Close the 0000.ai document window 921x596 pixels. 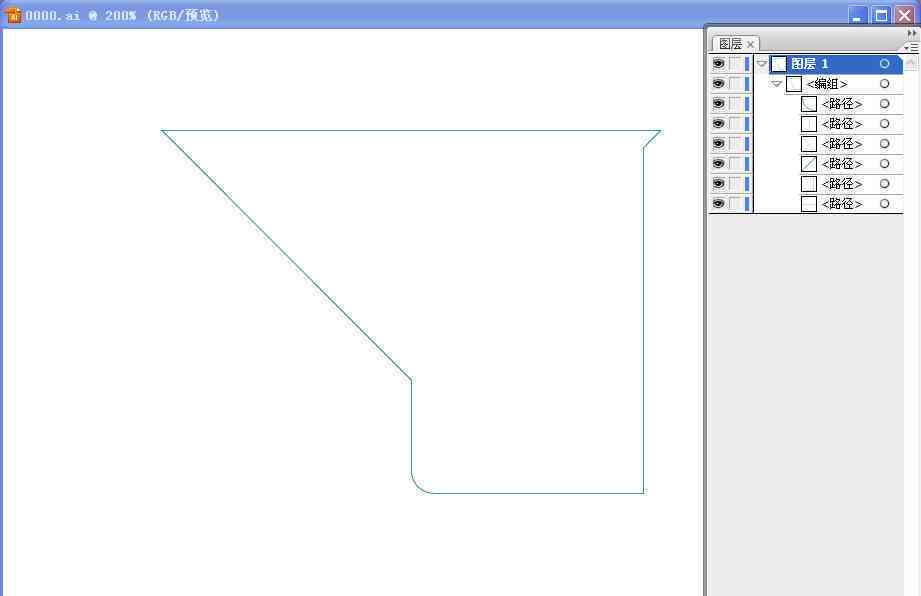tap(905, 15)
